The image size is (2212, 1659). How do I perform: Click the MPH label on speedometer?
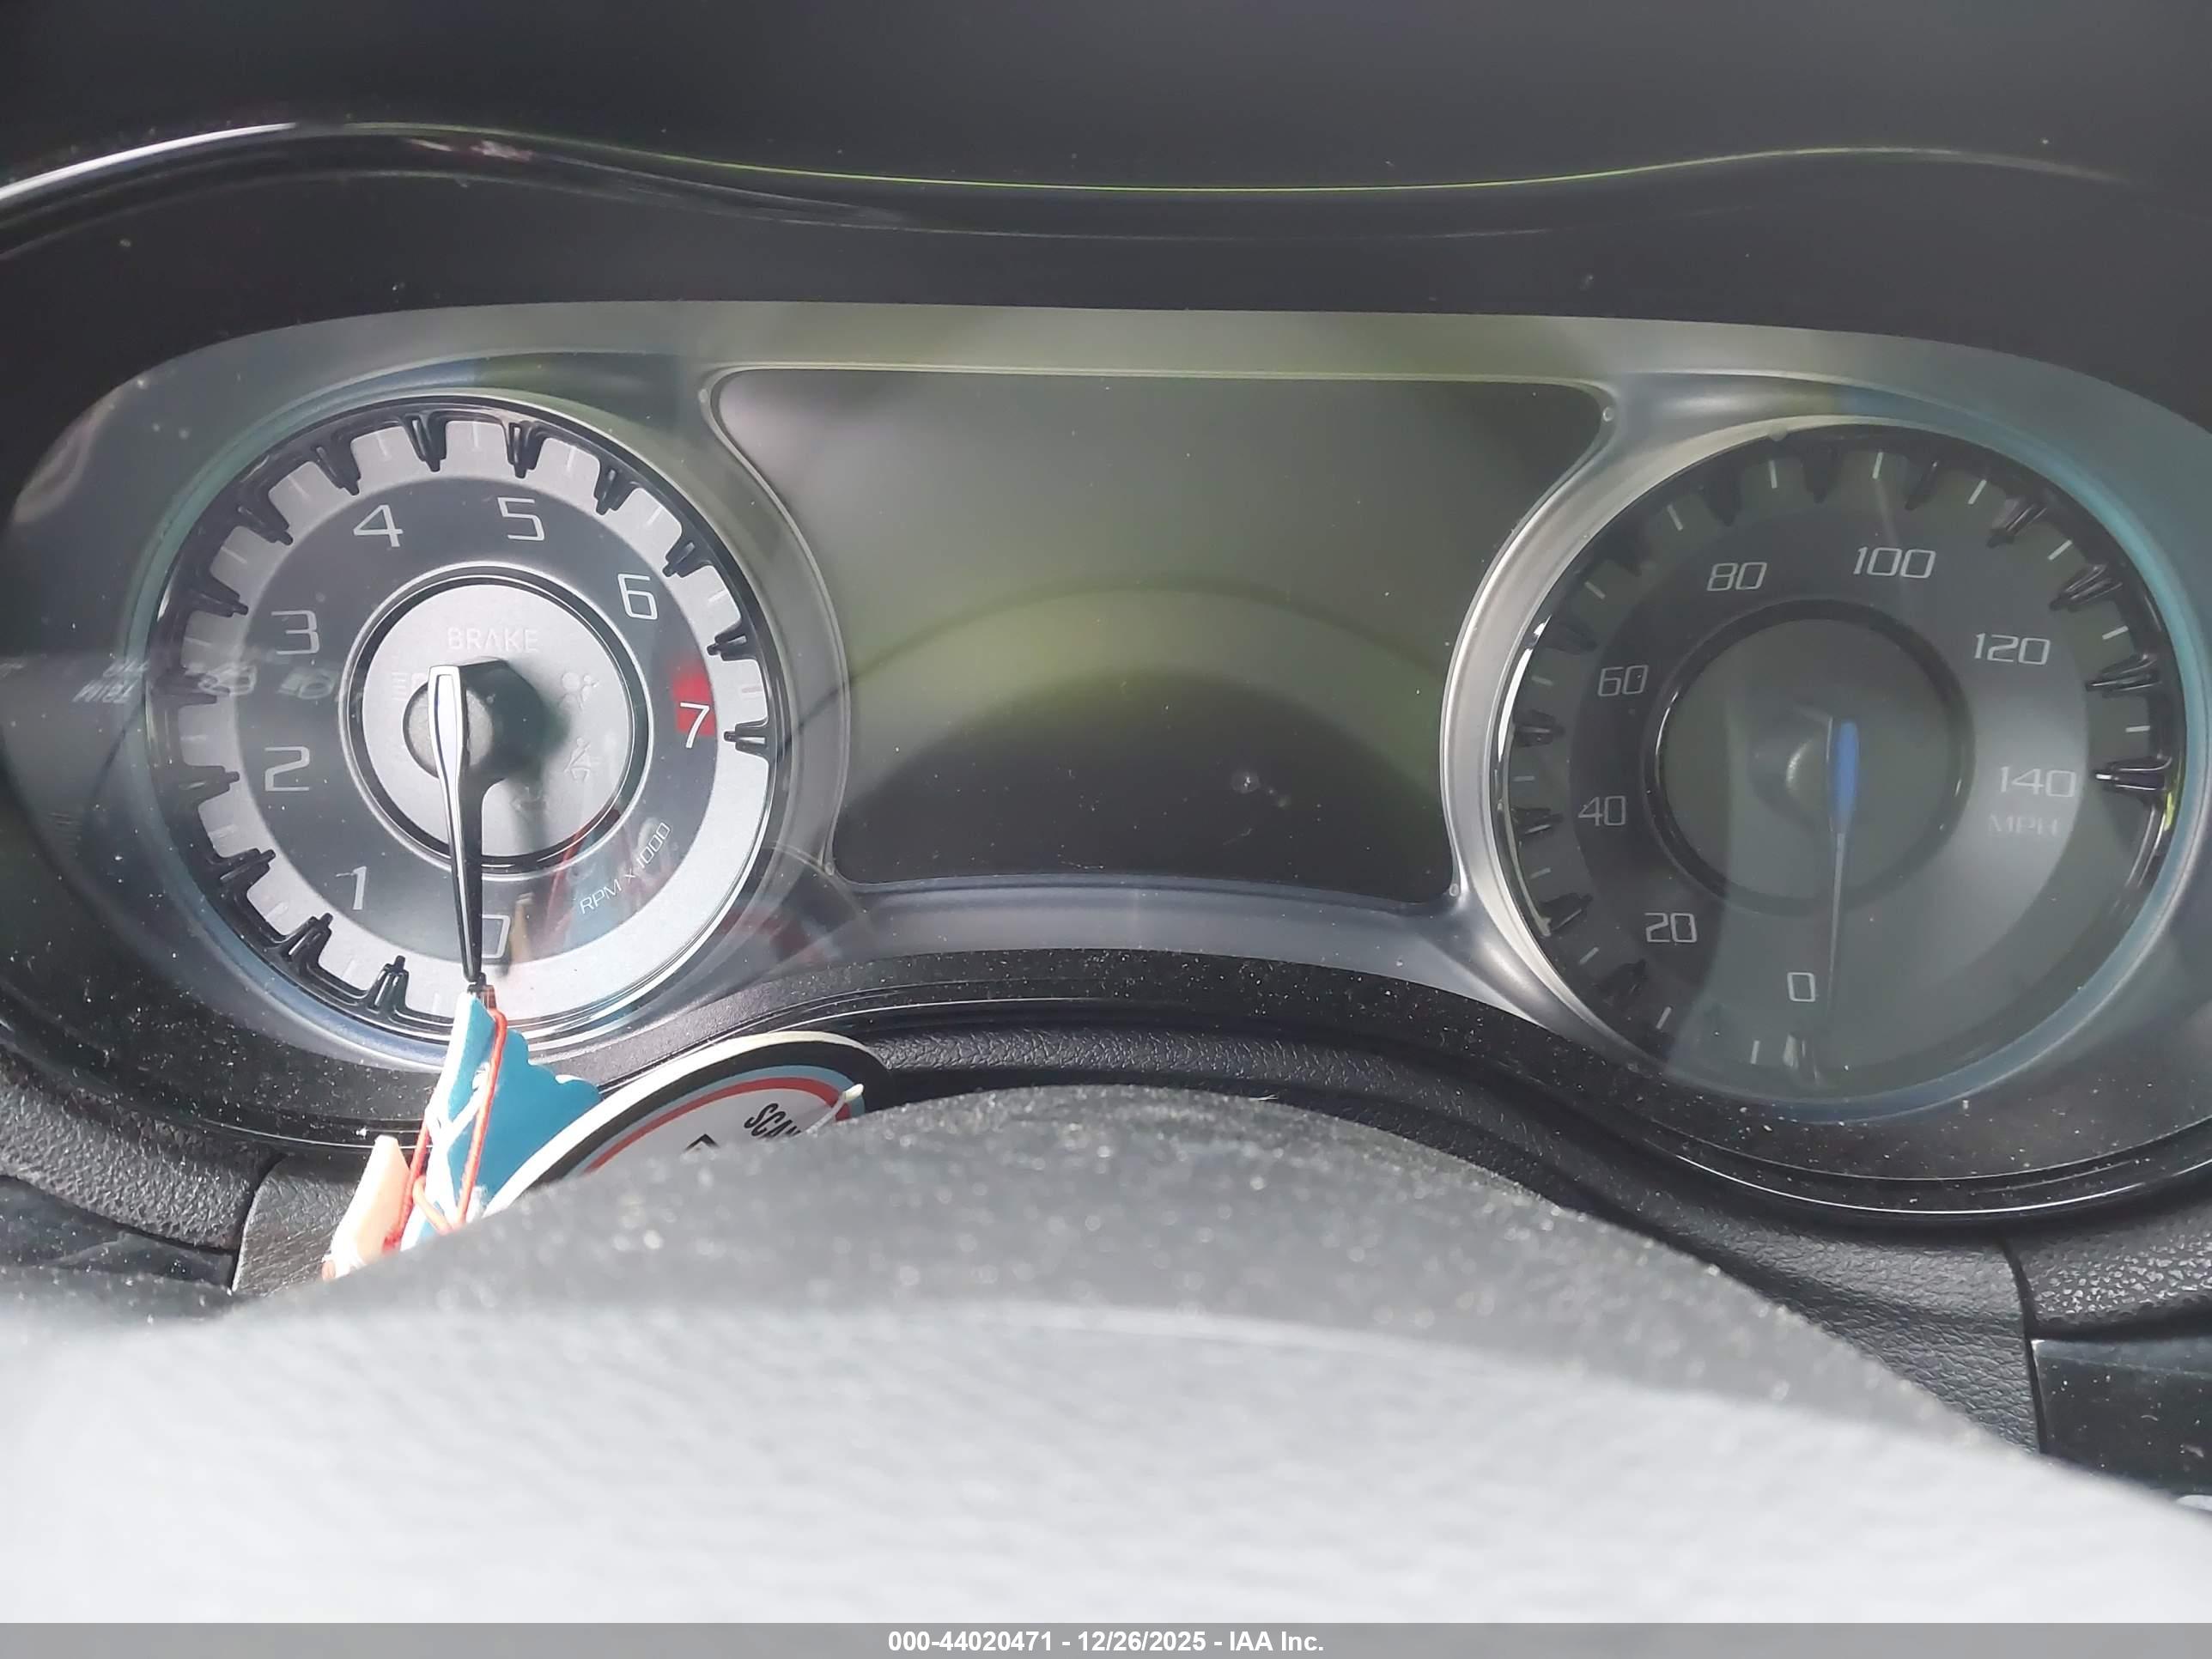coord(2023,824)
